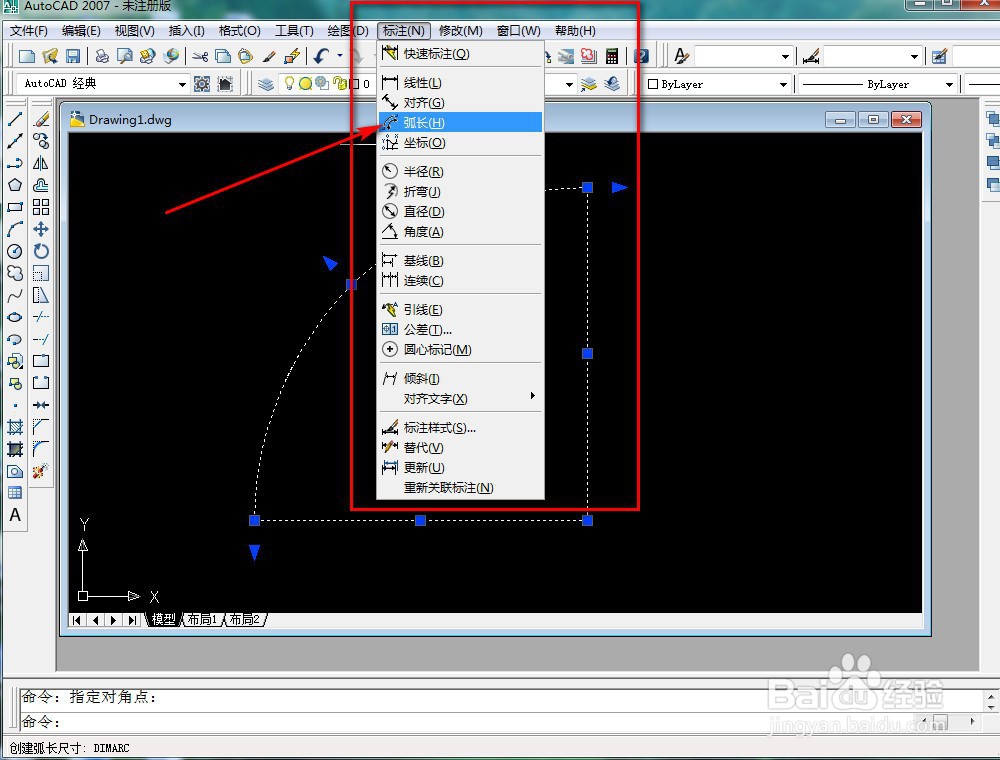
Task: Click Workspace Settings gear icon
Action: (x=202, y=84)
